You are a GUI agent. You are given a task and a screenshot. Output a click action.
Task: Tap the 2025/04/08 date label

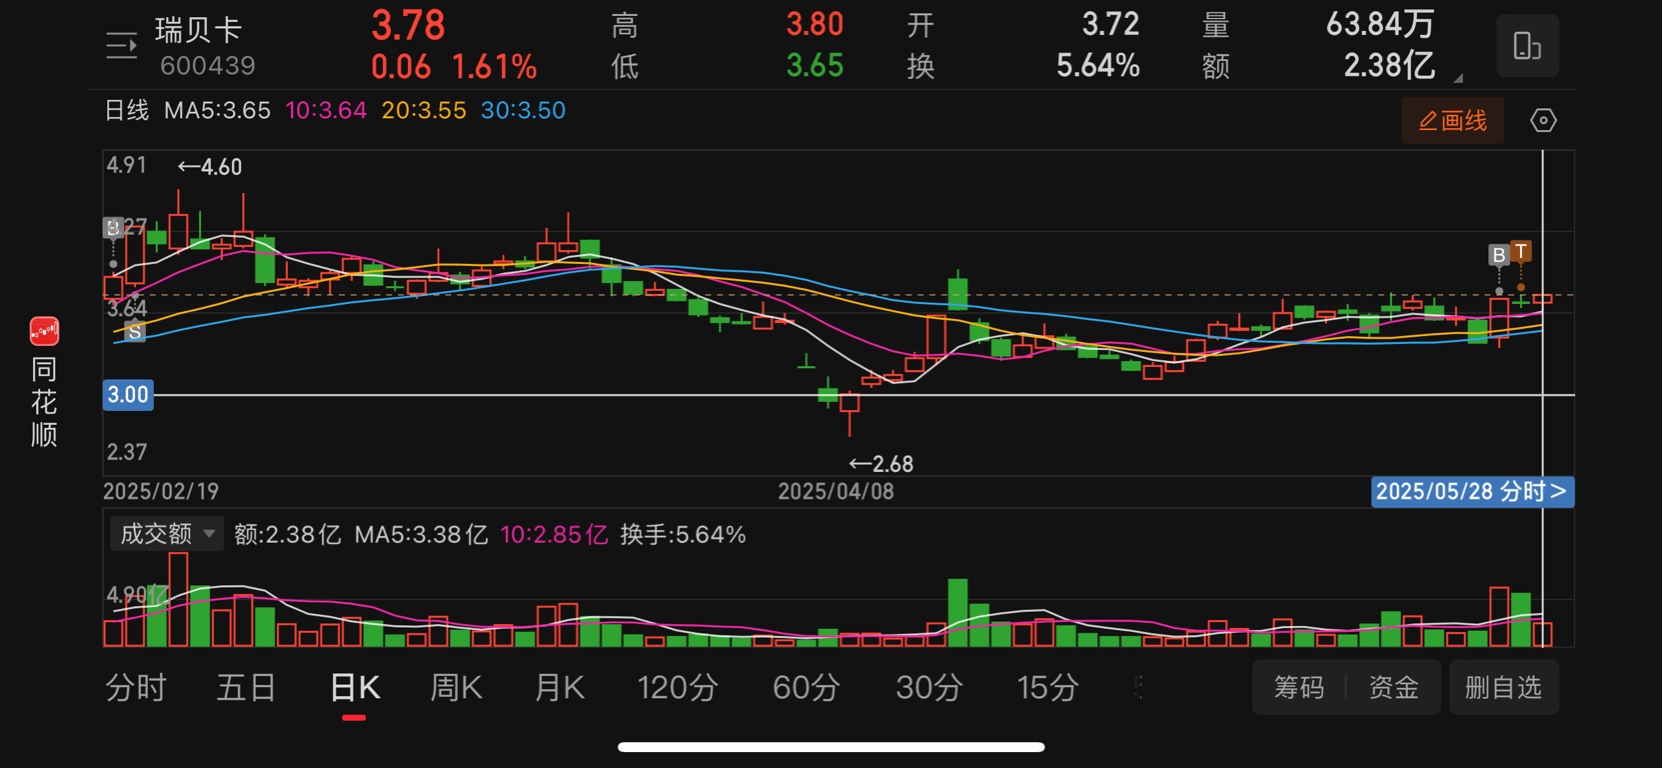(x=836, y=492)
